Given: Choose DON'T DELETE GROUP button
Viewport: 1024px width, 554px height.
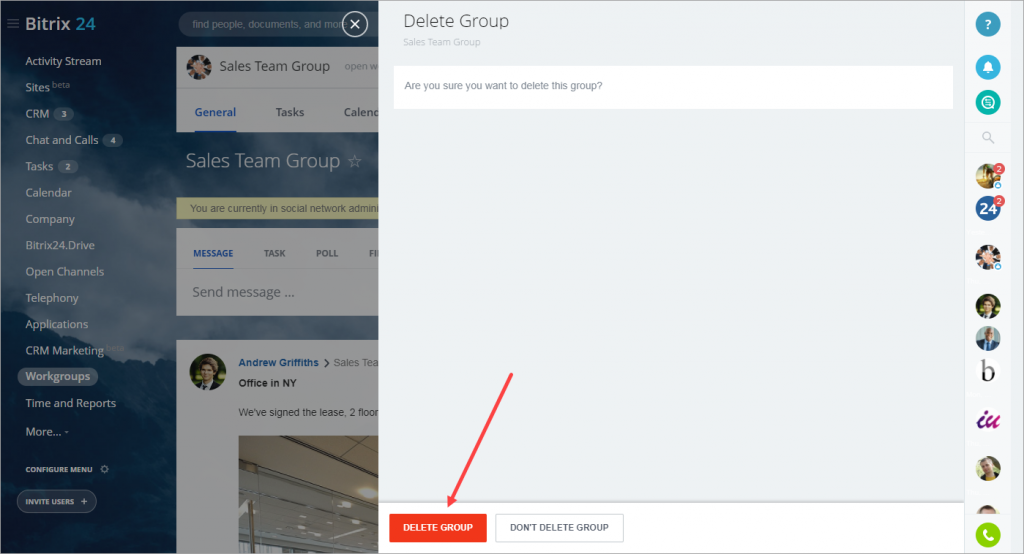Looking at the screenshot, I should tap(559, 527).
